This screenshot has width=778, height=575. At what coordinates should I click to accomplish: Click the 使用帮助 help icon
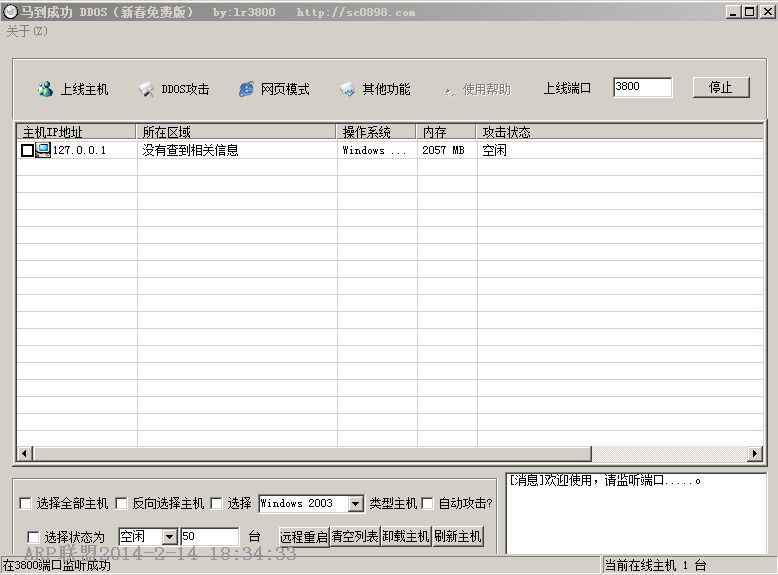click(x=448, y=89)
